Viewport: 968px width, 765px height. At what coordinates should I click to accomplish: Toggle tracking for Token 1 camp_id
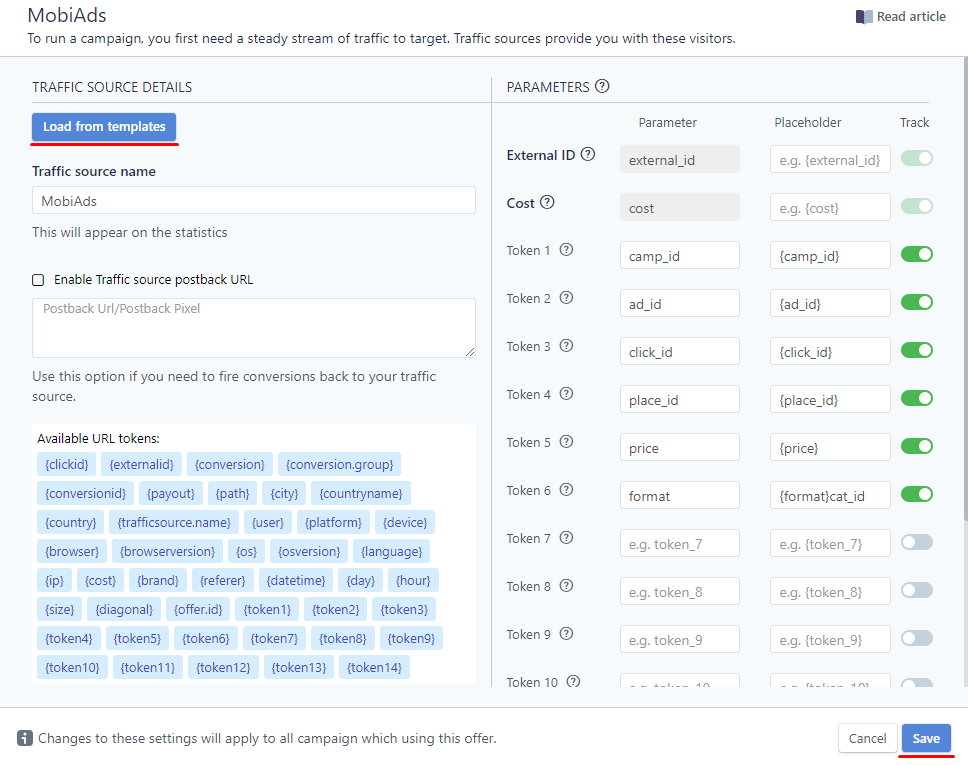point(917,254)
